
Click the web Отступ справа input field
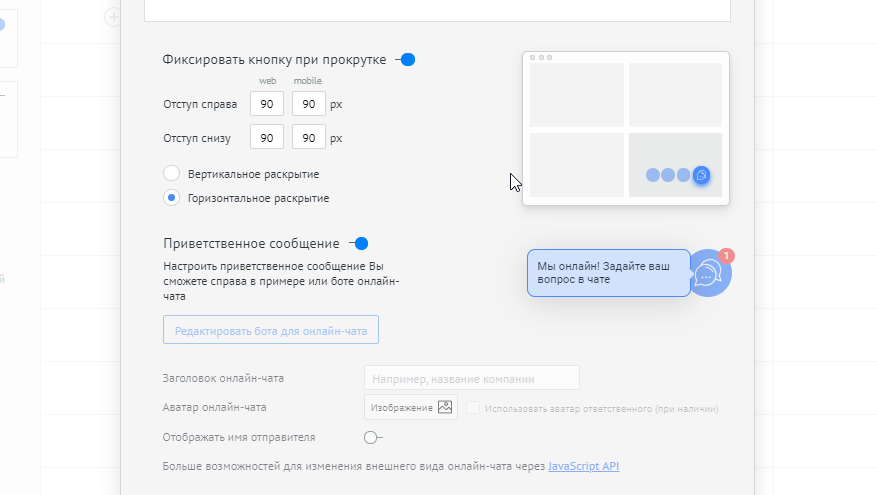tap(267, 104)
